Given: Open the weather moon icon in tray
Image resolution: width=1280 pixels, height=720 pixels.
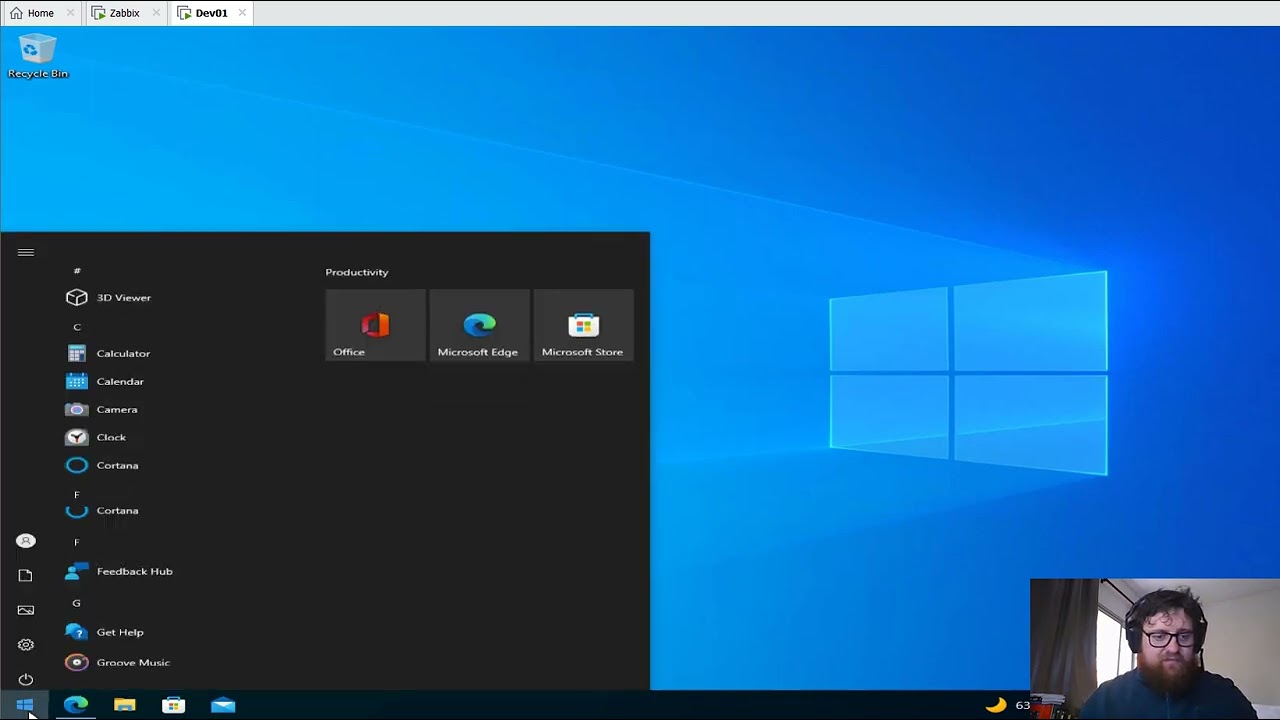Looking at the screenshot, I should (996, 705).
